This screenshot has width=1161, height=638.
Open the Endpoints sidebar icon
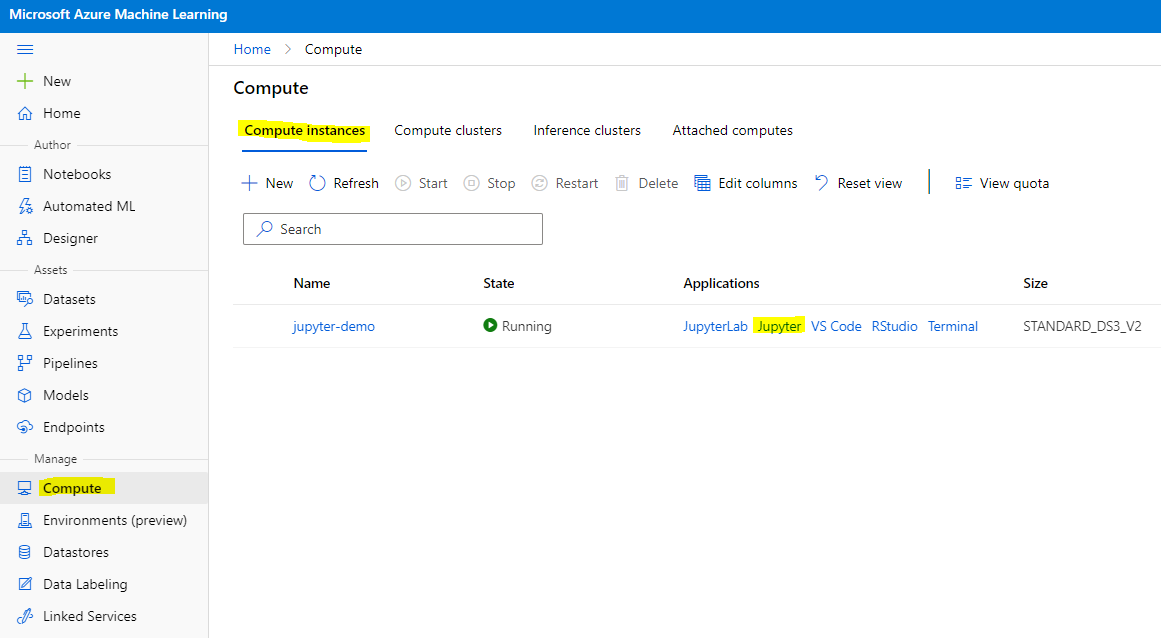[26, 427]
